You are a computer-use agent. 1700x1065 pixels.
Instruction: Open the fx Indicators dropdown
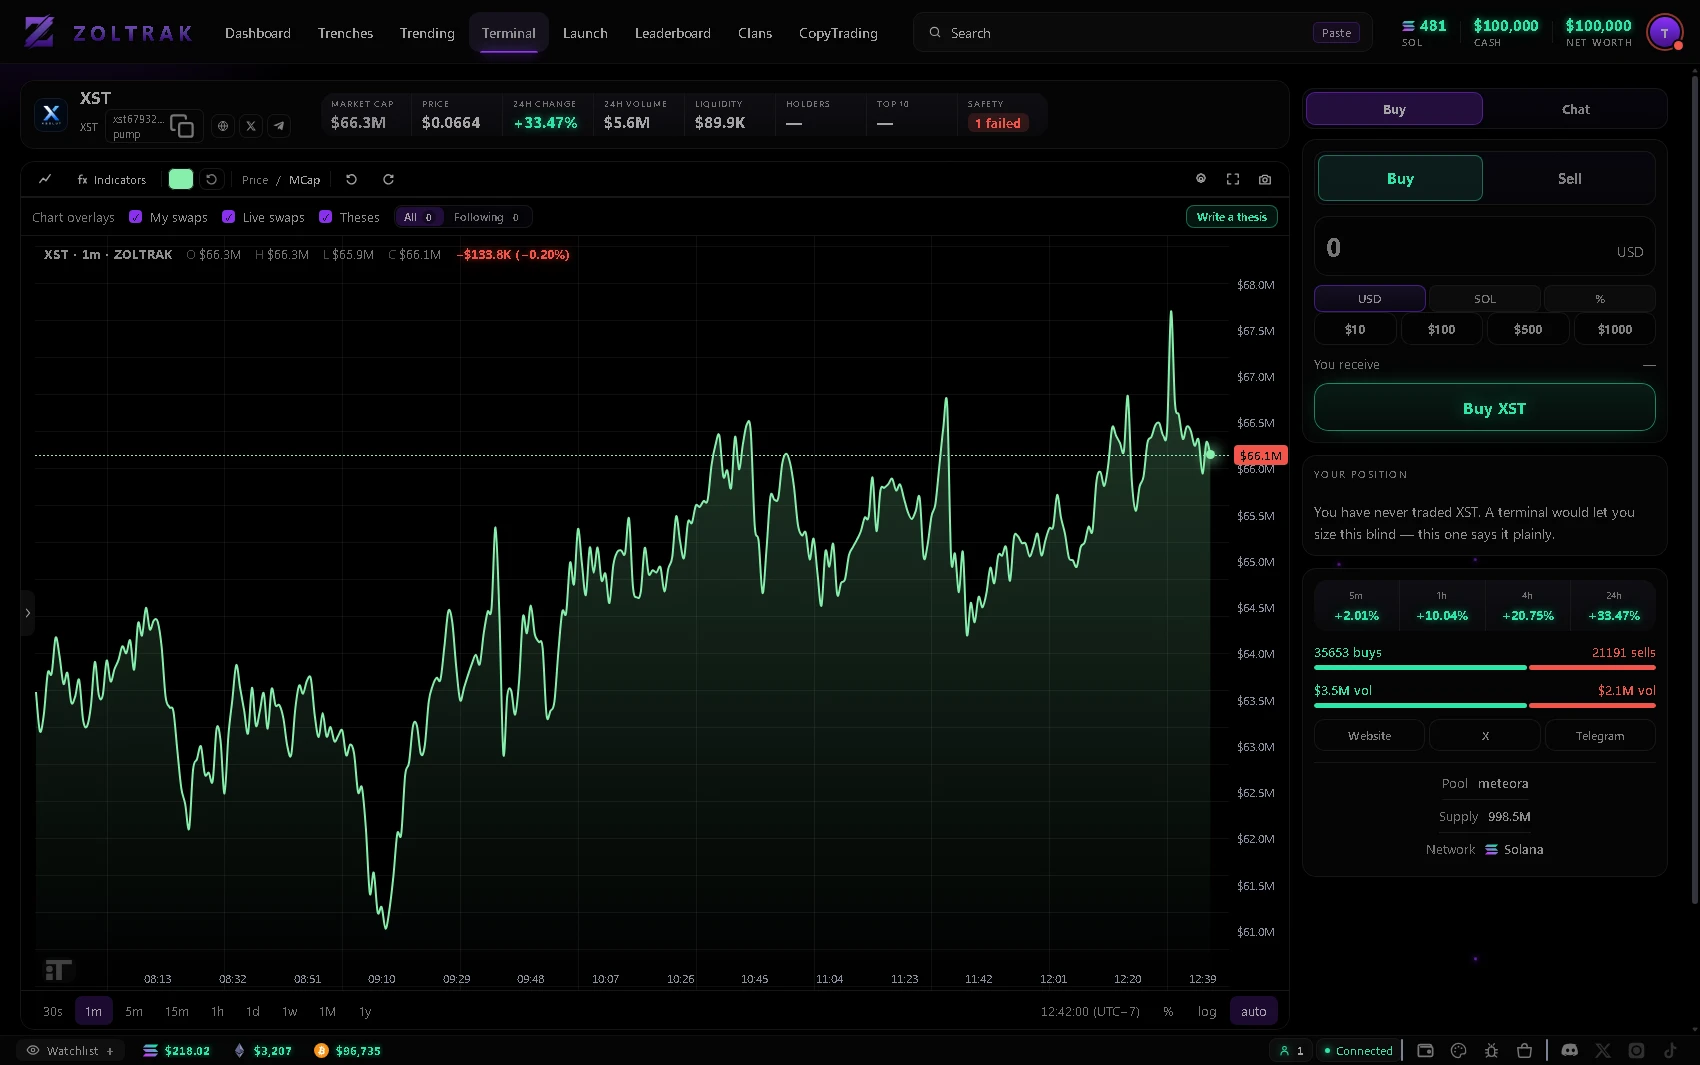point(111,179)
